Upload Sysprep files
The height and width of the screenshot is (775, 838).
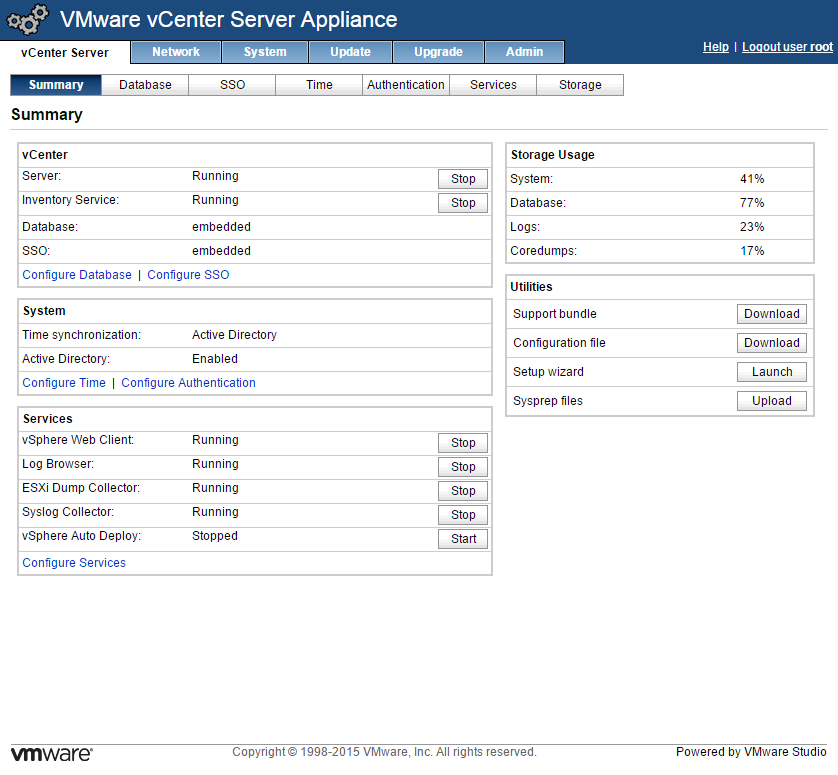(x=772, y=401)
